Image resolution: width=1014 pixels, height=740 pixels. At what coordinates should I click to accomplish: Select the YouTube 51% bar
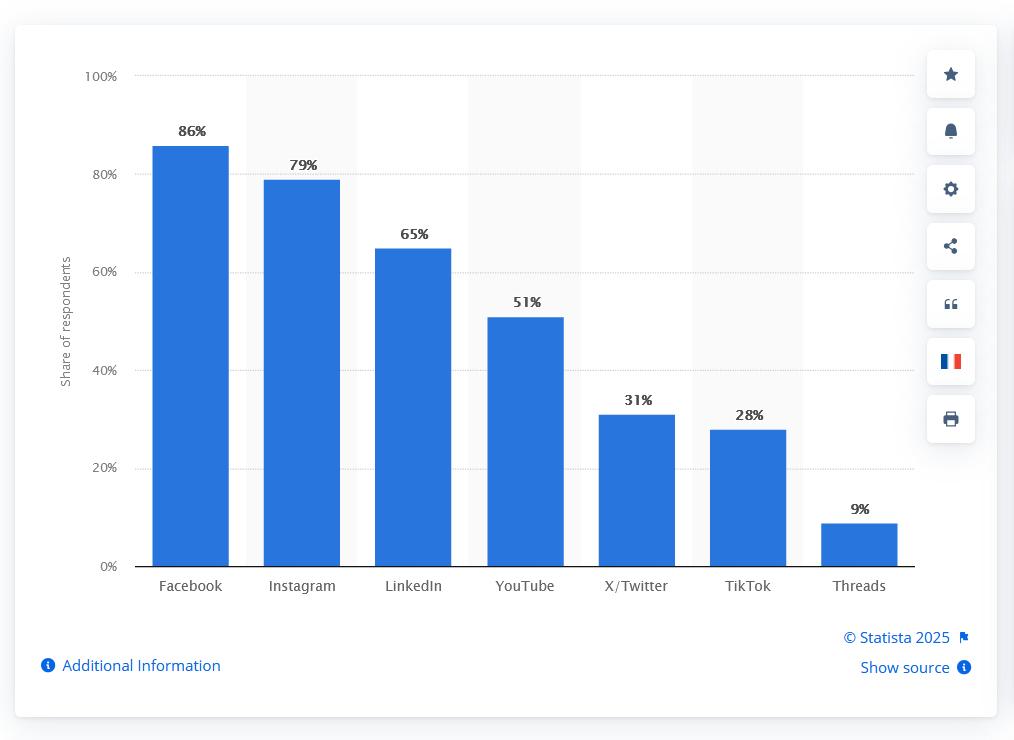(x=525, y=442)
